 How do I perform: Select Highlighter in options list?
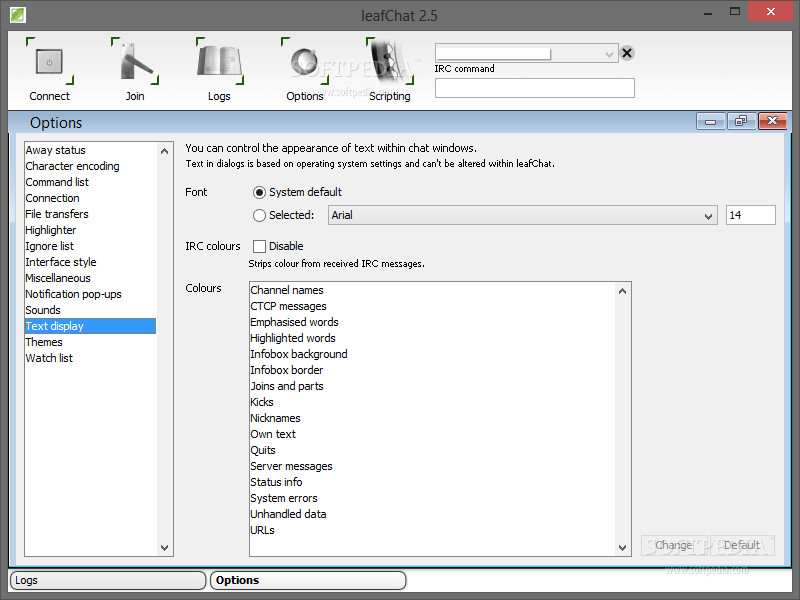click(x=90, y=230)
